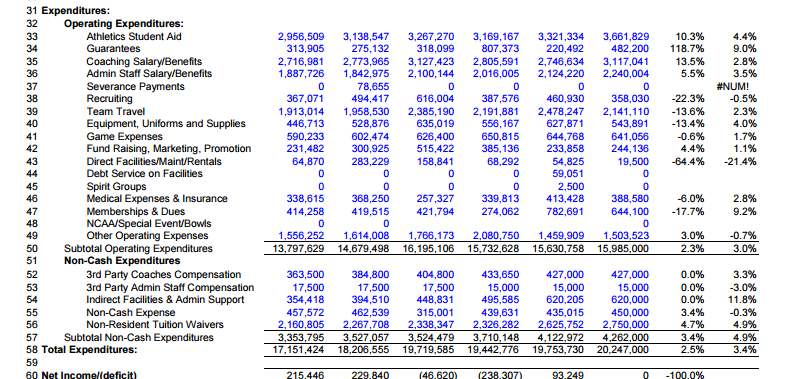Viewport: 785px width, 379px height.
Task: Select the Subtotal Operating Expenditures label
Action: (138, 249)
